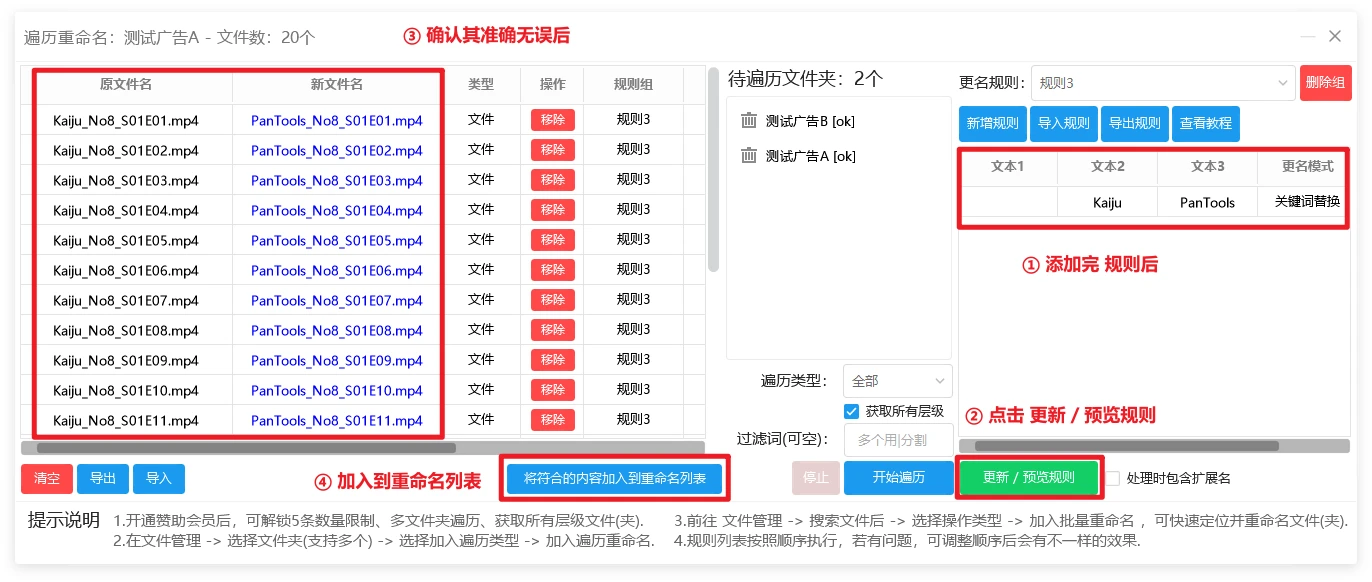Enable the 处理时包含扩展名 checkbox
This screenshot has height=582, width=1372.
click(x=1113, y=478)
